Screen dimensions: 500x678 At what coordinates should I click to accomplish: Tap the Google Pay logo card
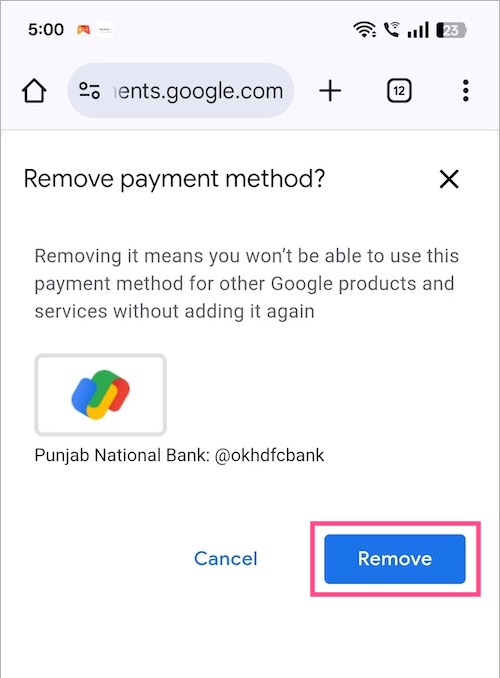pyautogui.click(x=100, y=394)
